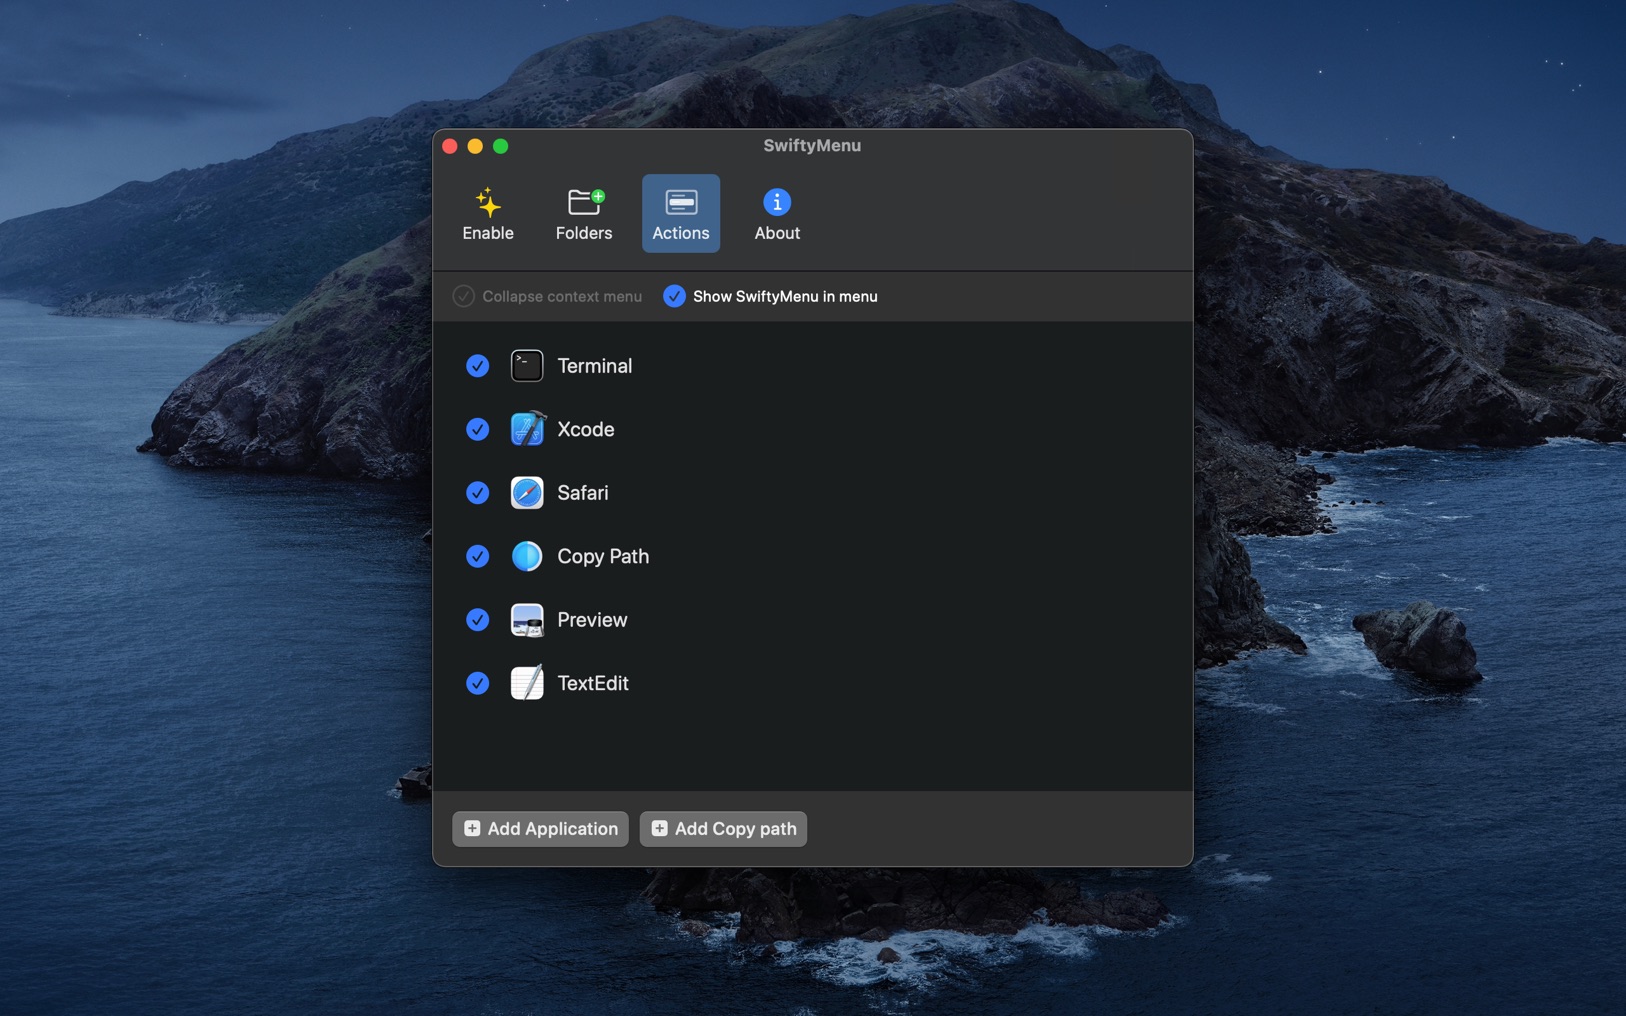Click the Add Copy path button
Viewport: 1626px width, 1016px height.
point(723,829)
